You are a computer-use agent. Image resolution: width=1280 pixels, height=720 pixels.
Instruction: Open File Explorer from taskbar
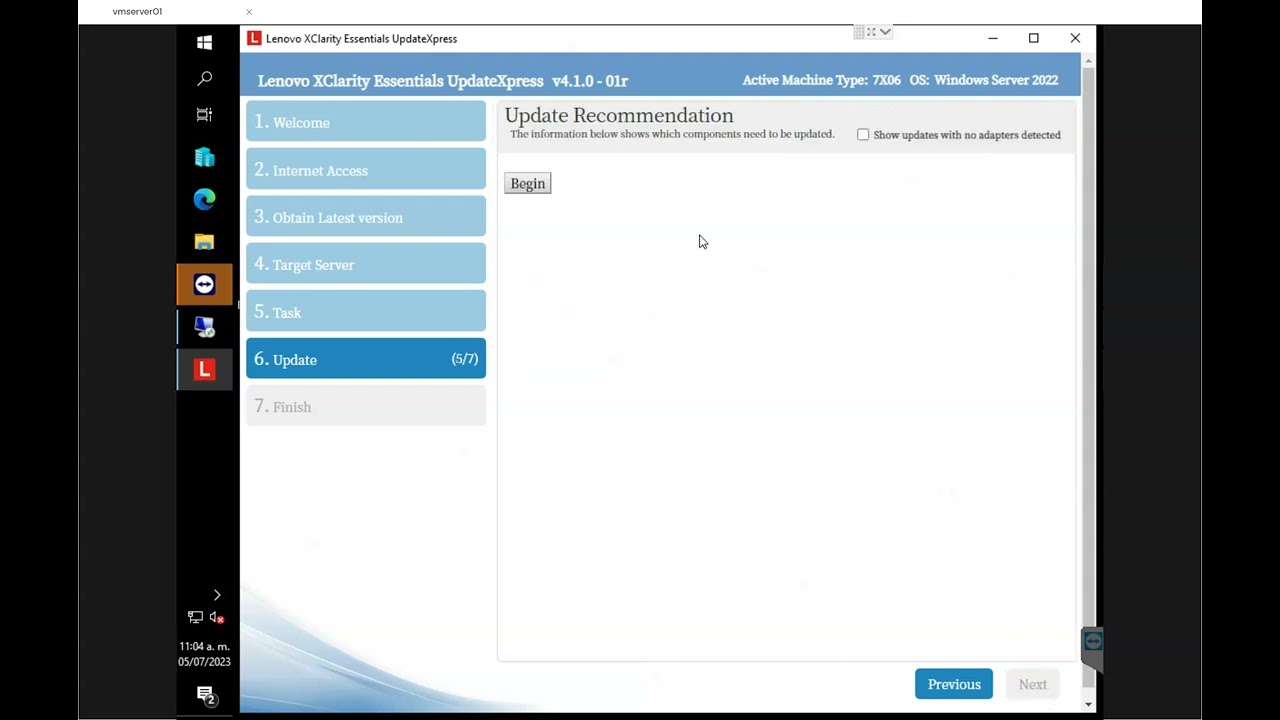[x=204, y=242]
